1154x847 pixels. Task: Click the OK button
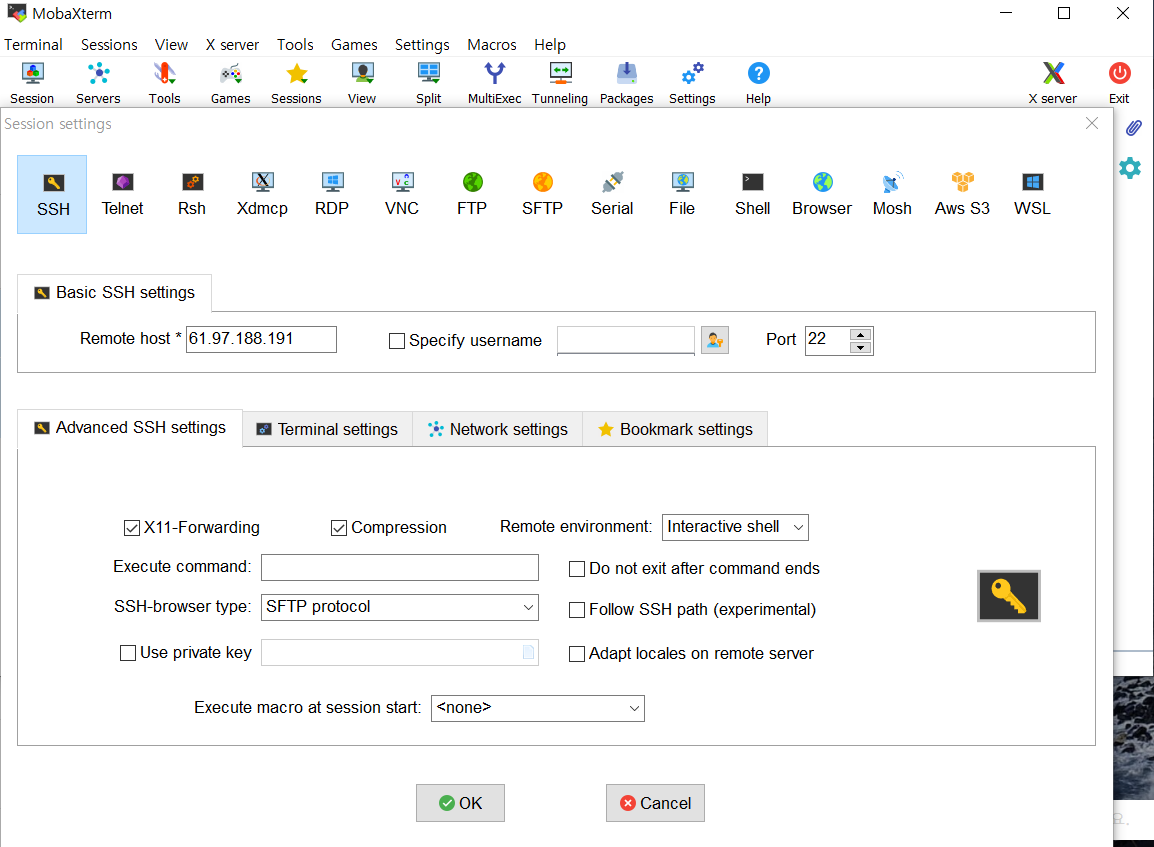[460, 803]
